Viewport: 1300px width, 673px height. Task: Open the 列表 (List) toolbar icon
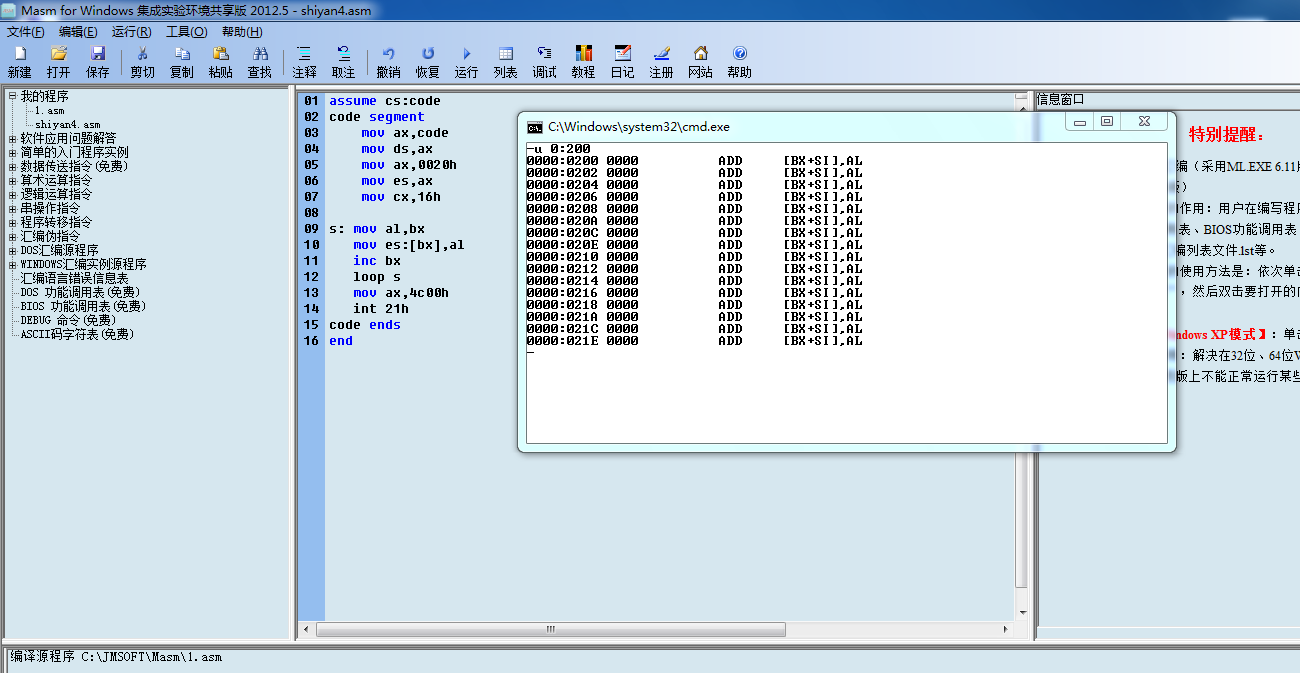coord(505,54)
